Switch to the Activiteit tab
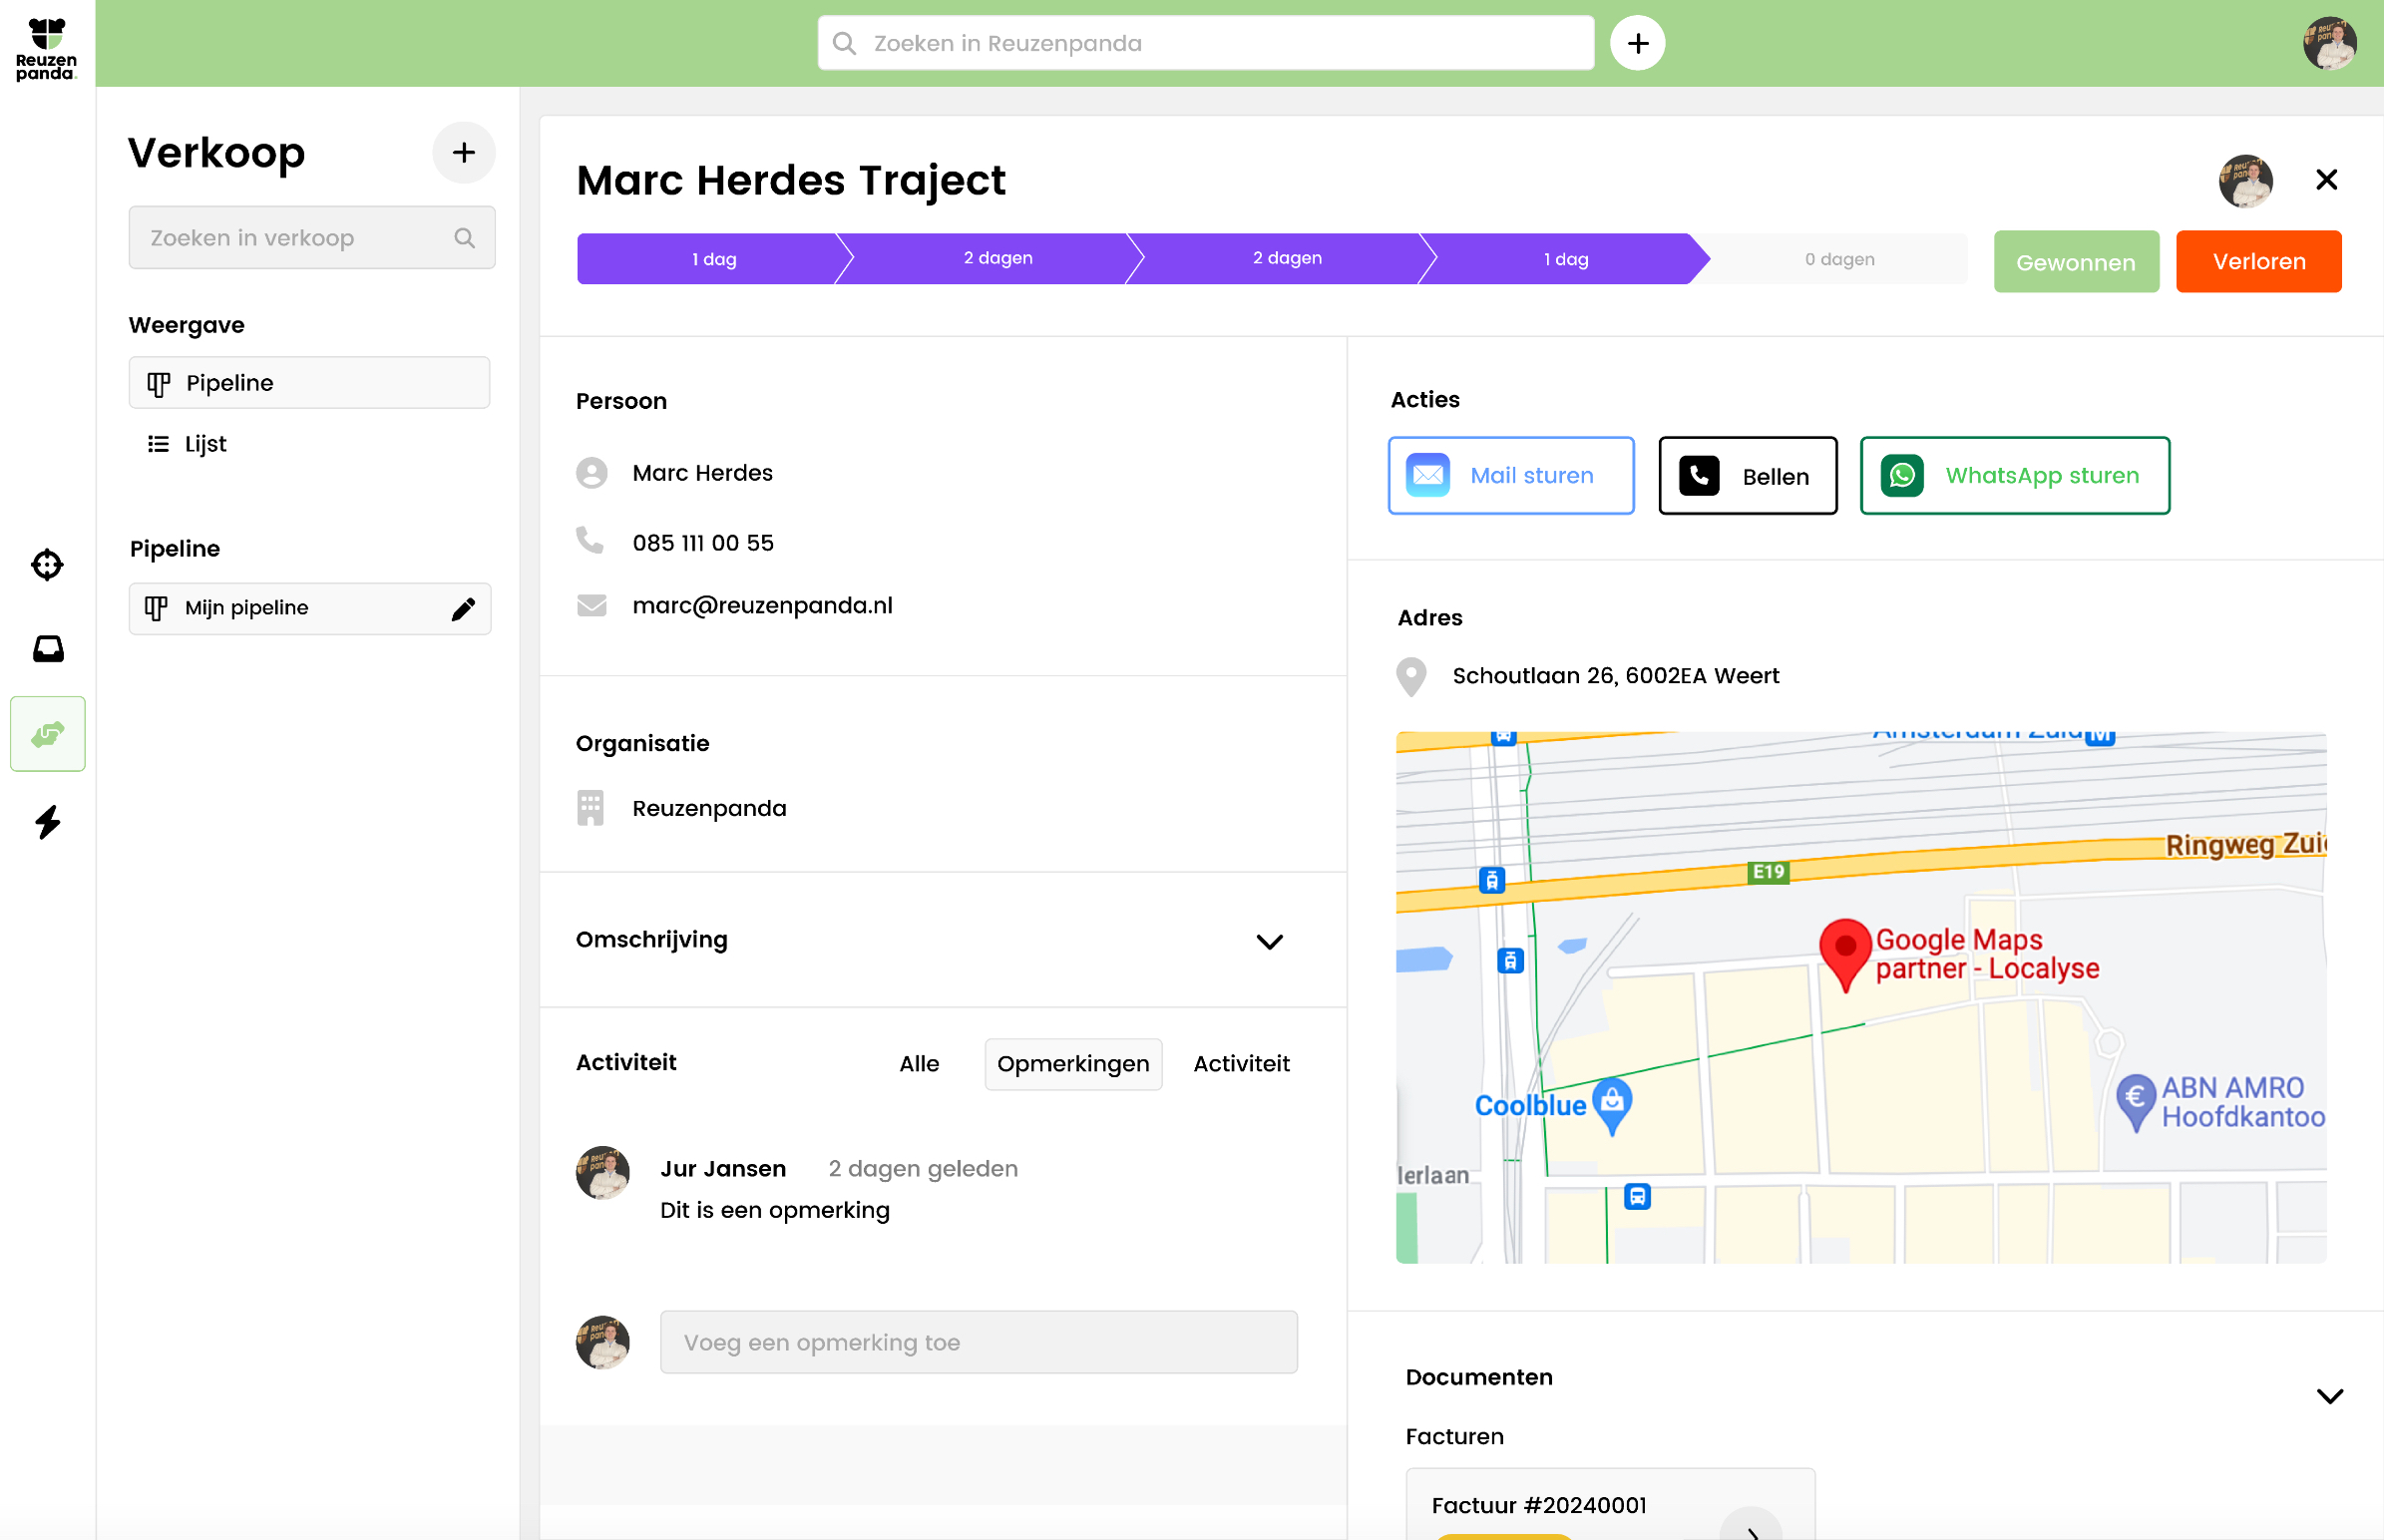Image resolution: width=2384 pixels, height=1540 pixels. click(x=1241, y=1063)
